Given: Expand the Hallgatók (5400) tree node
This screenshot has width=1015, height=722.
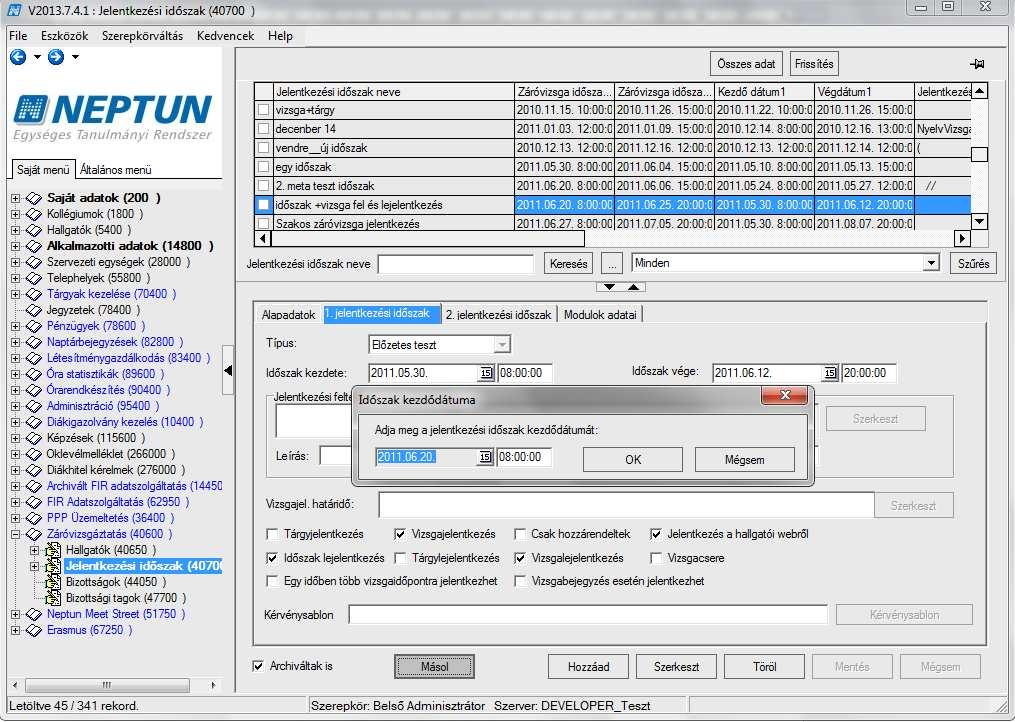Looking at the screenshot, I should (x=15, y=230).
